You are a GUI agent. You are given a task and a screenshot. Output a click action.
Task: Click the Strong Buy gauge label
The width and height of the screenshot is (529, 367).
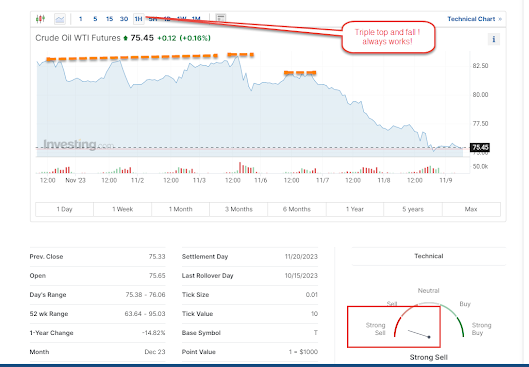481,329
